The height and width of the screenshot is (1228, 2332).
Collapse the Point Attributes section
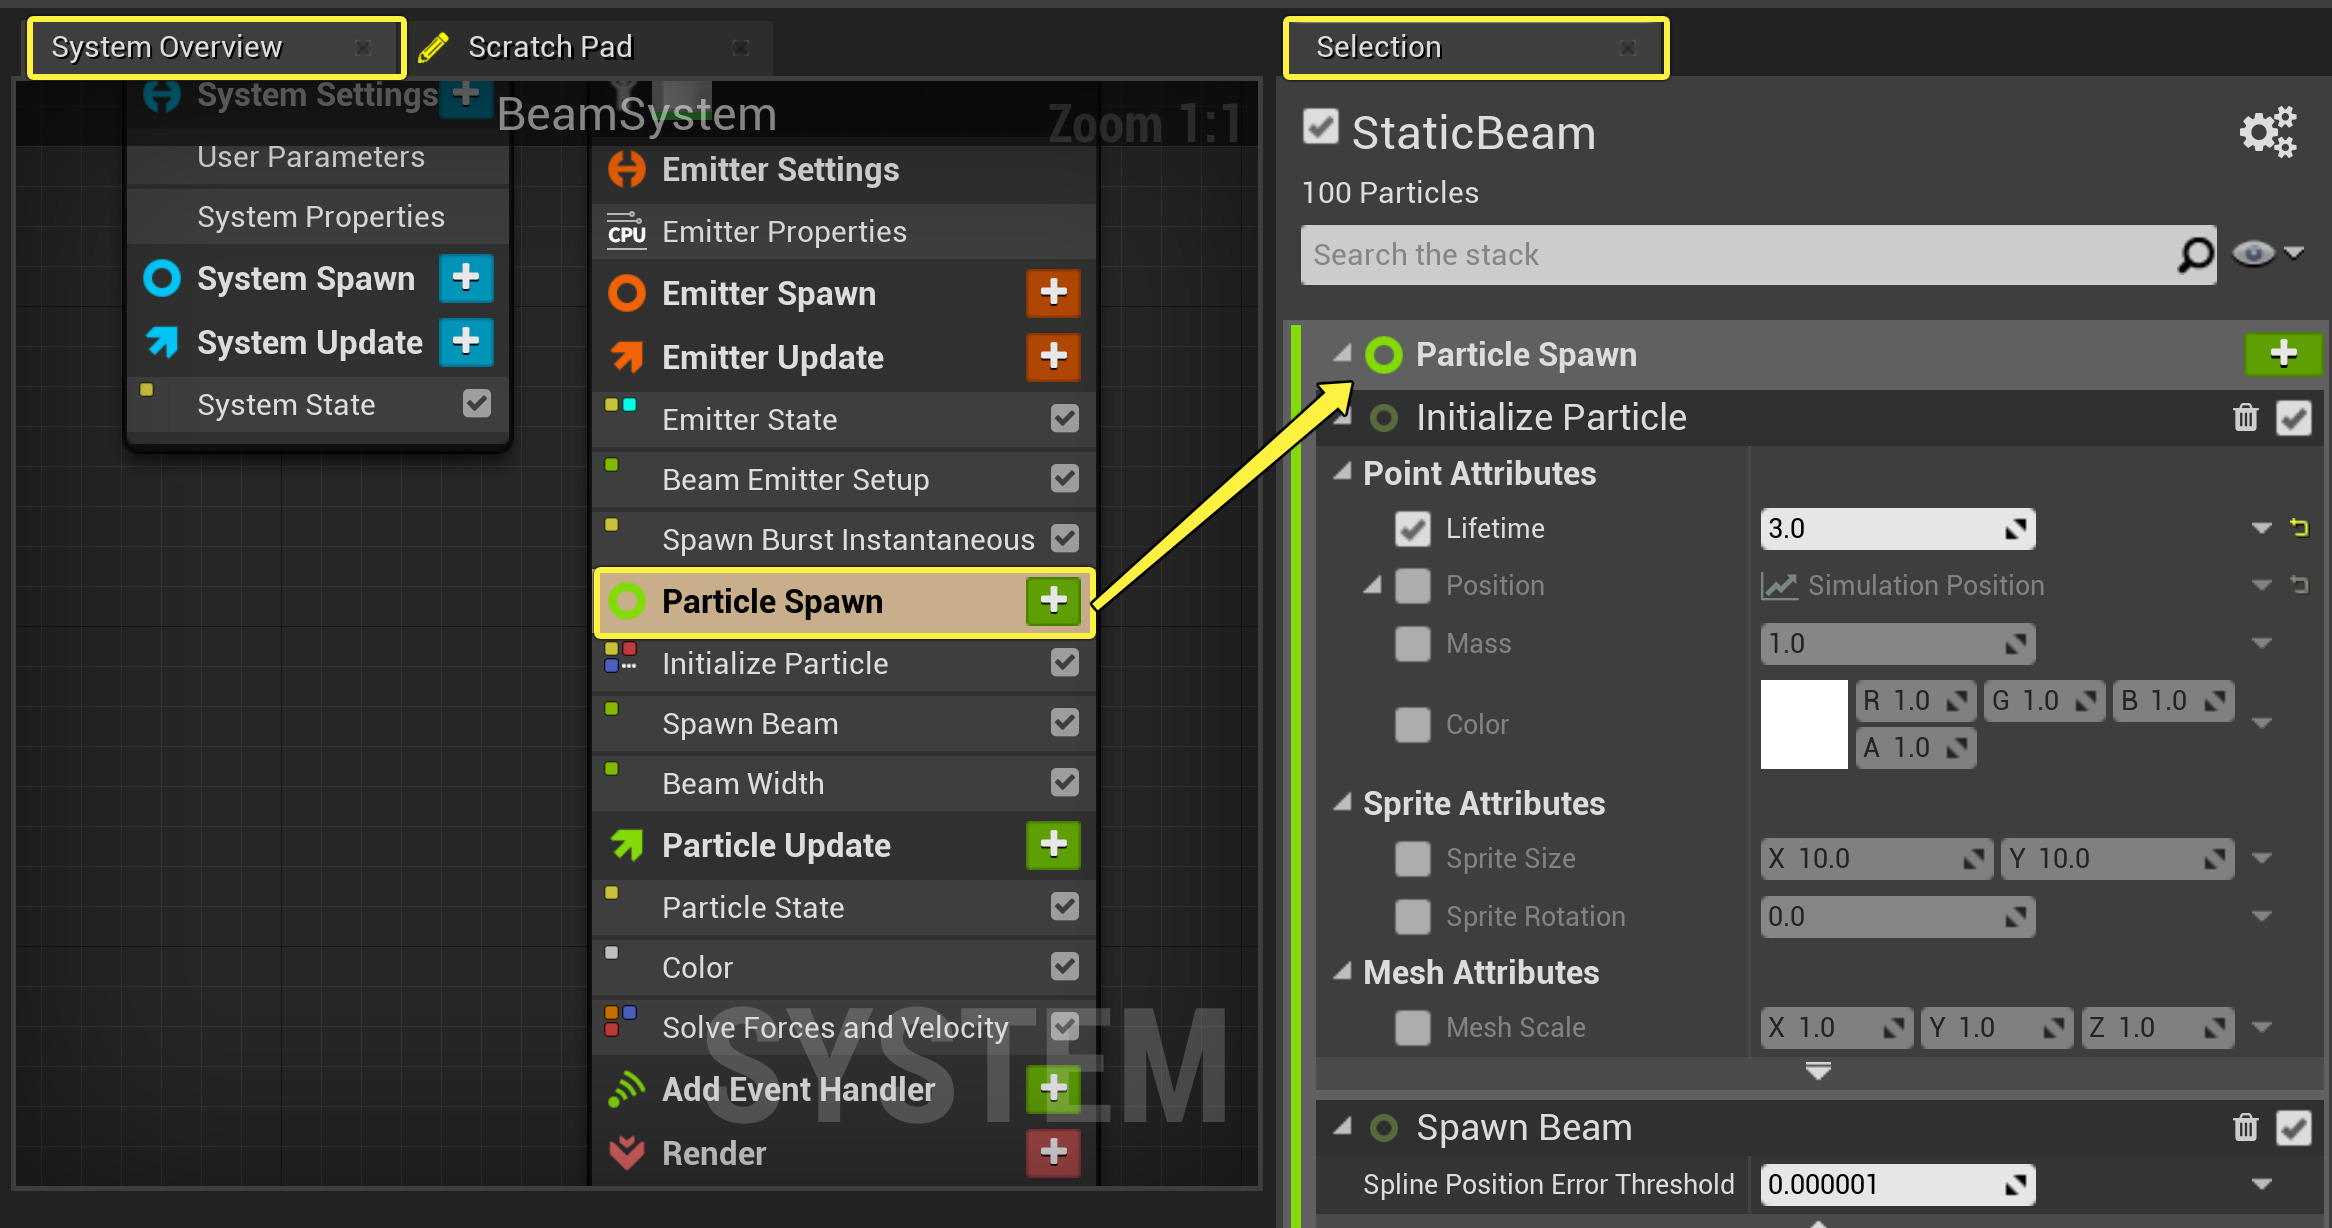tap(1343, 472)
